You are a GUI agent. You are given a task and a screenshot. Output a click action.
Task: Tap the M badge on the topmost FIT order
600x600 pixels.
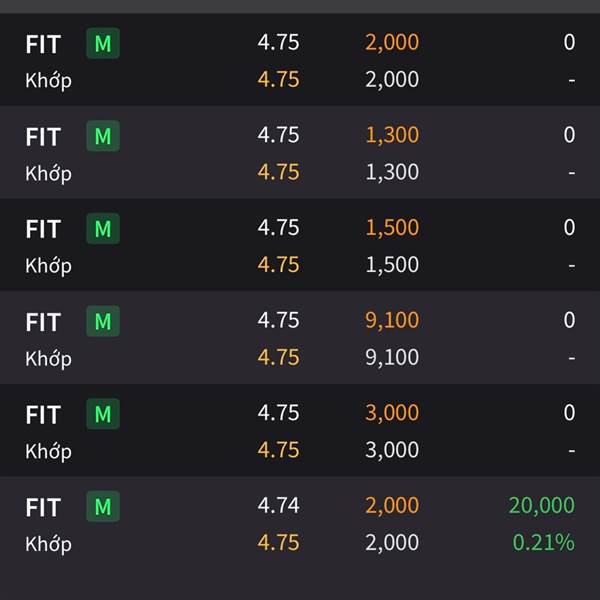(102, 44)
